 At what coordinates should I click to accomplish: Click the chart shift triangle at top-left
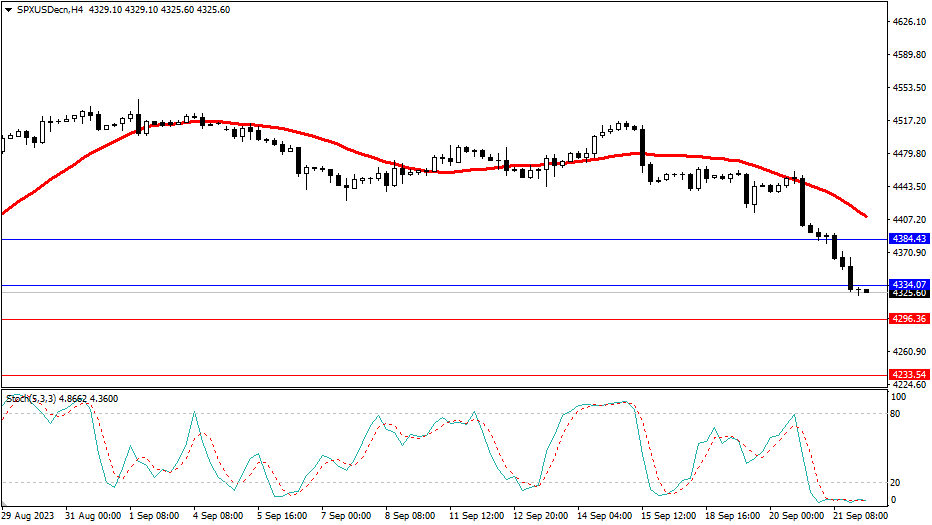coord(8,9)
